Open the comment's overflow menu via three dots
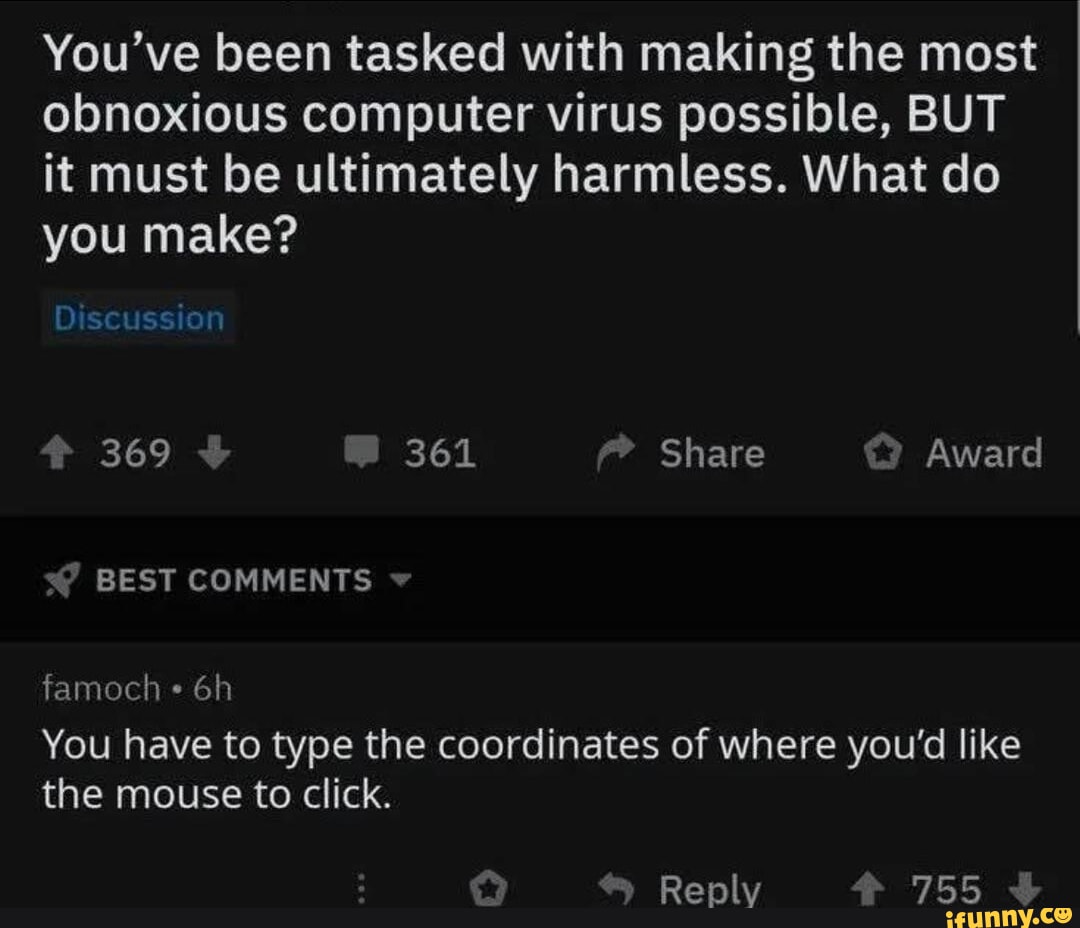 tap(361, 888)
